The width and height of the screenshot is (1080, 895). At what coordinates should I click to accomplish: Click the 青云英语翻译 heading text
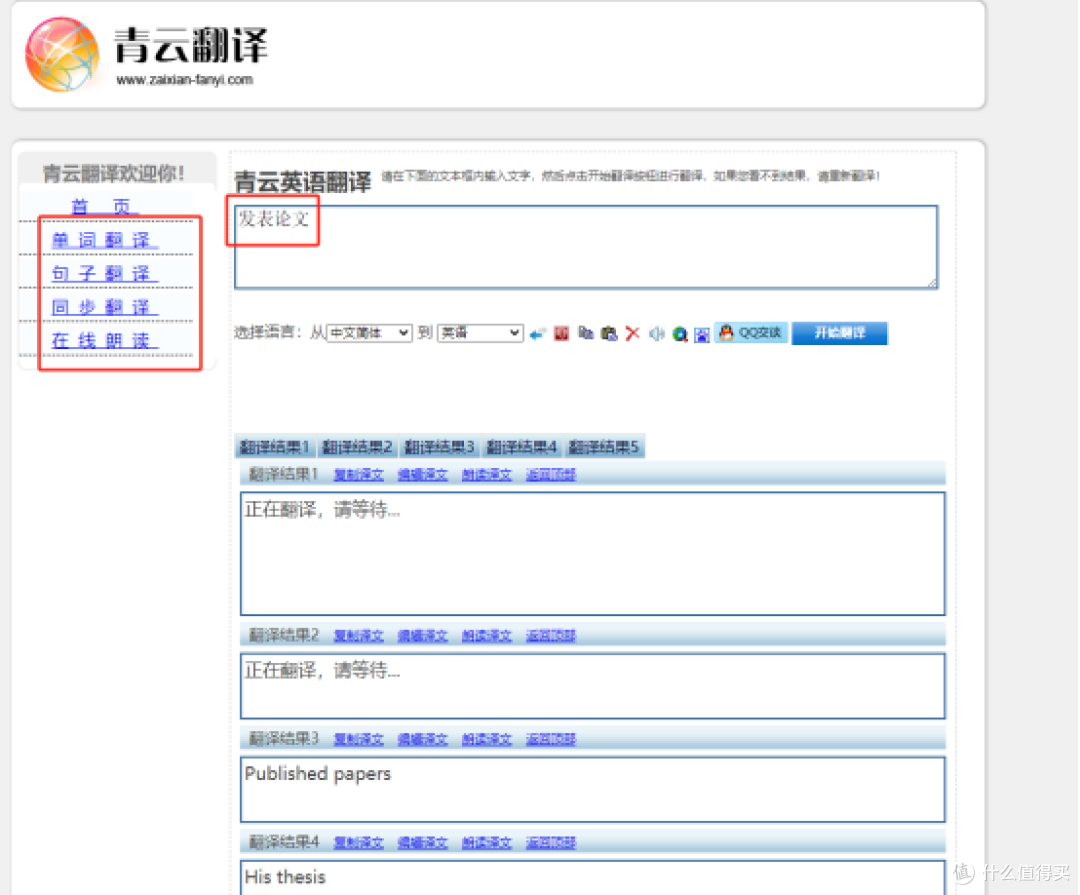click(x=302, y=182)
